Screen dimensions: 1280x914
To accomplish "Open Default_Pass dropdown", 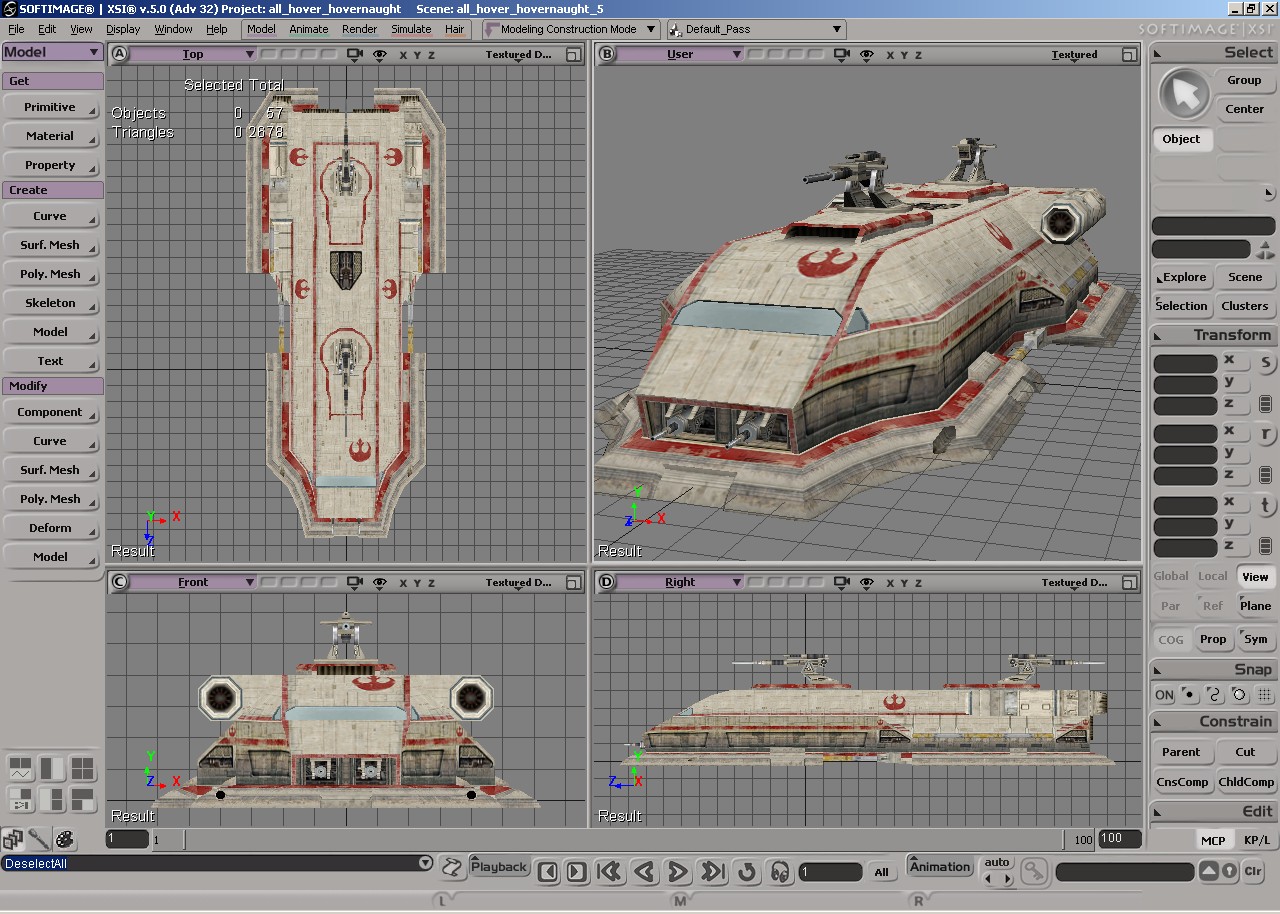I will (756, 29).
